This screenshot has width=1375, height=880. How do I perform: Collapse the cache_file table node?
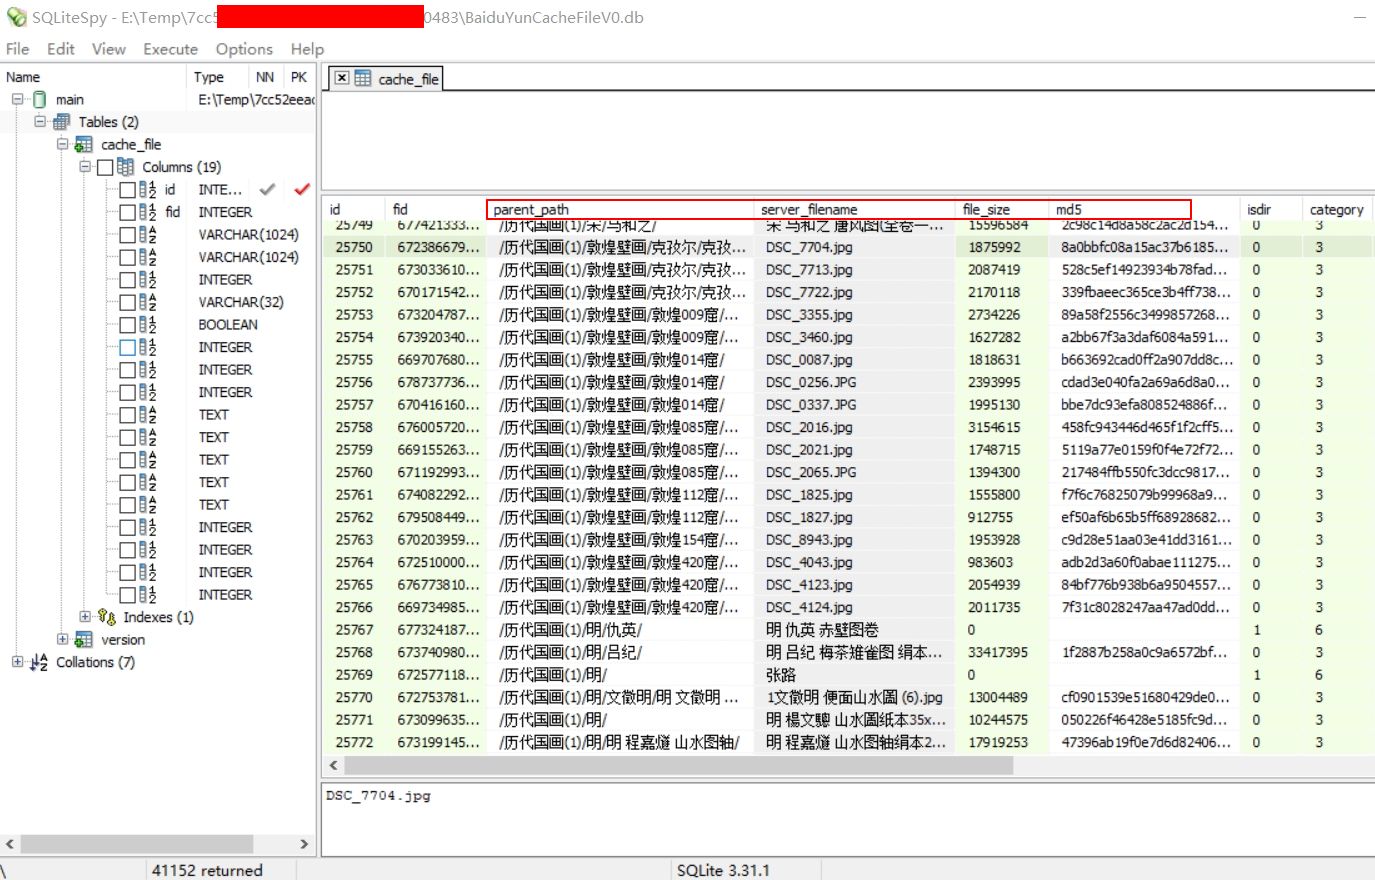click(x=62, y=145)
